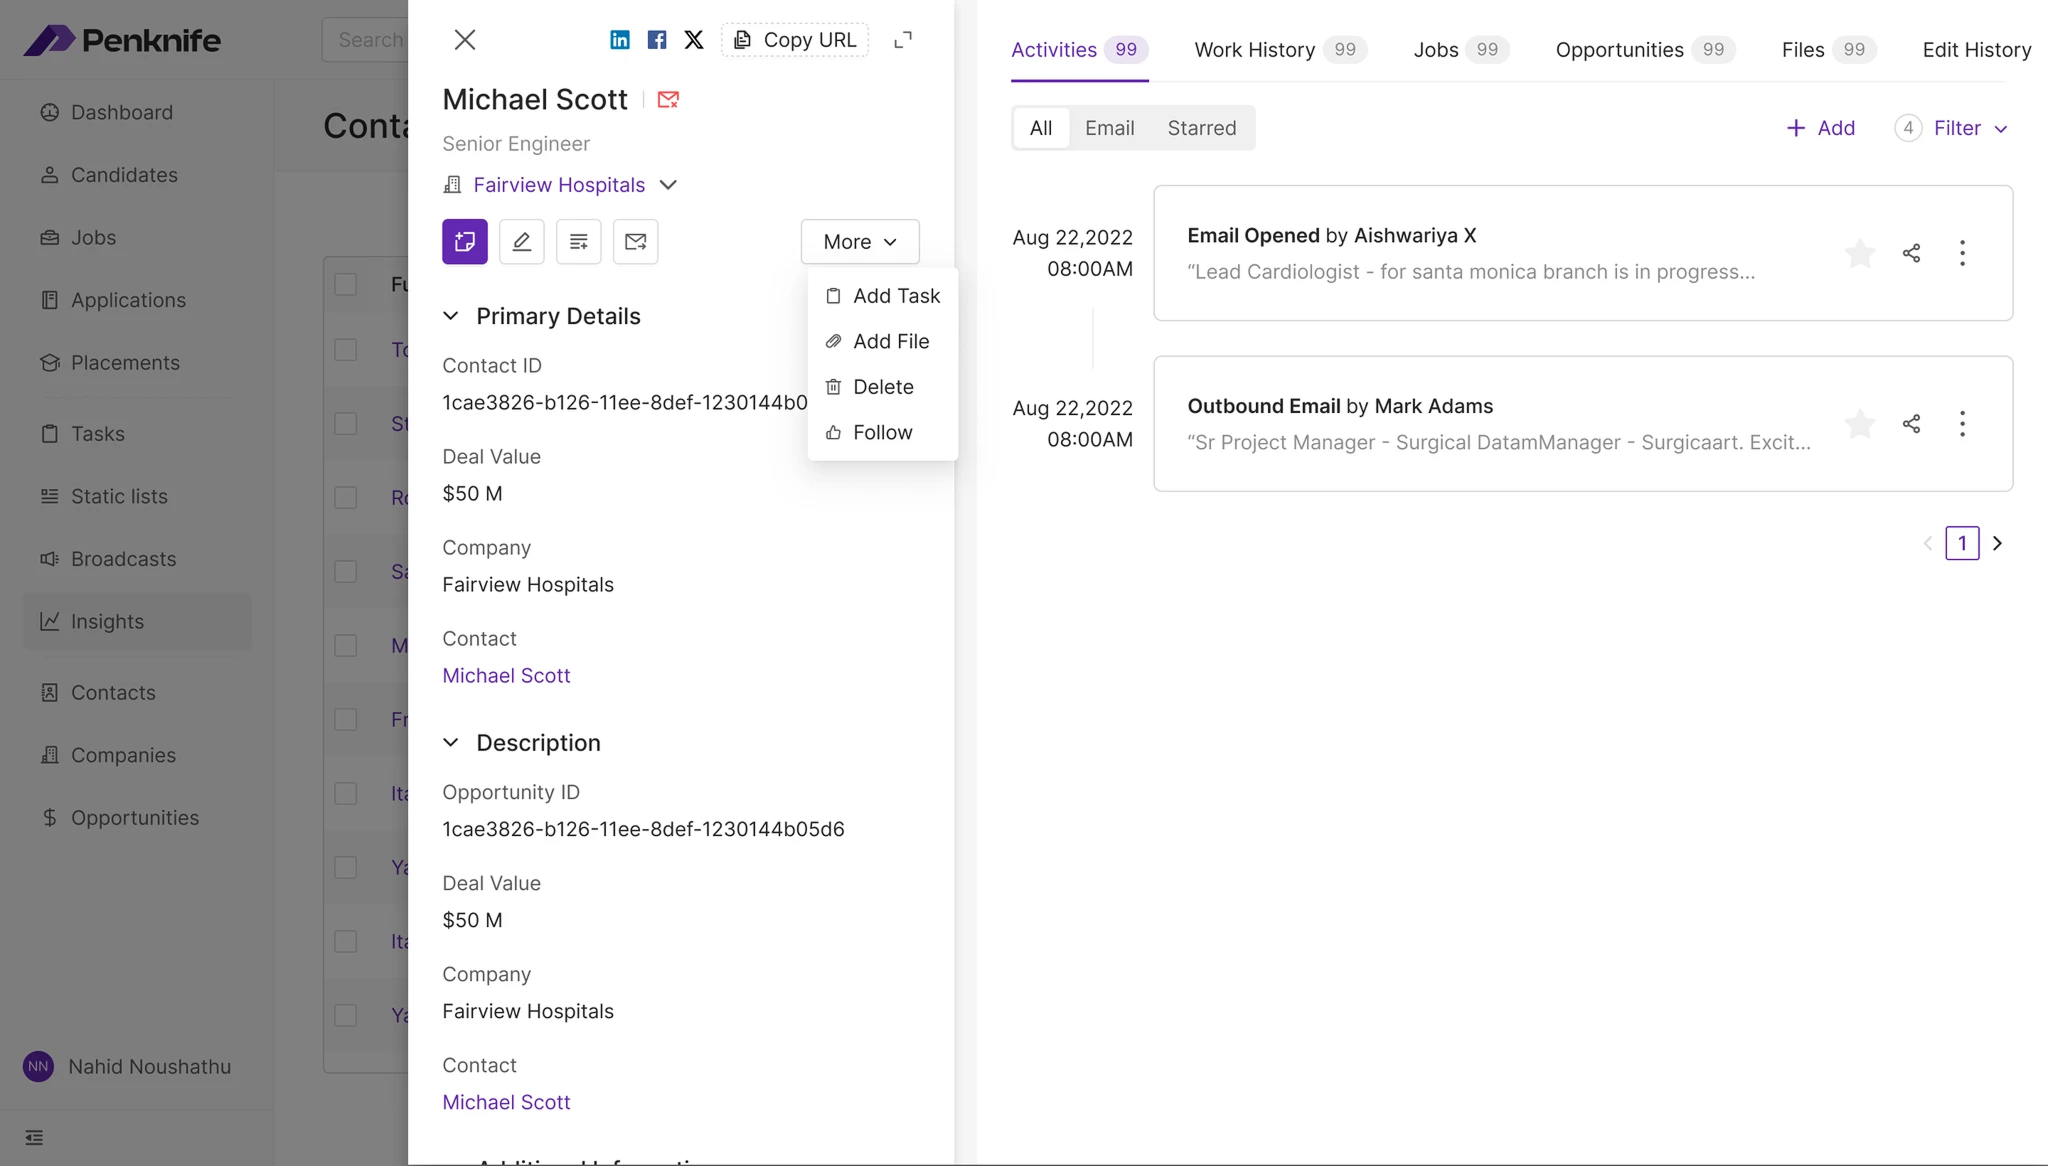2048x1166 pixels.
Task: Star the Email Opened activity
Action: click(1860, 253)
